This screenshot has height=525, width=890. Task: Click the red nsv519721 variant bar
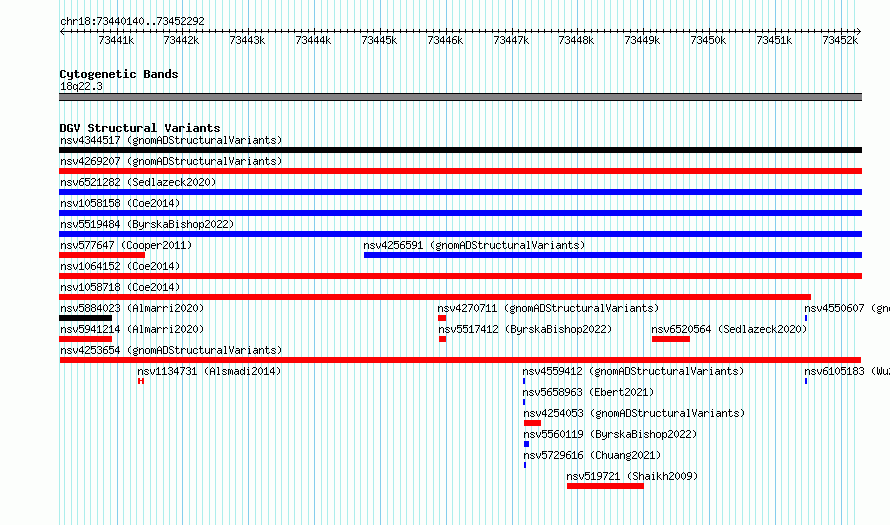[606, 486]
